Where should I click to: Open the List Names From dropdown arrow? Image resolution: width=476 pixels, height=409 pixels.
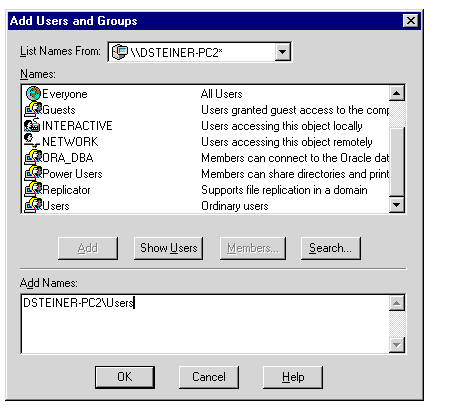[x=282, y=52]
